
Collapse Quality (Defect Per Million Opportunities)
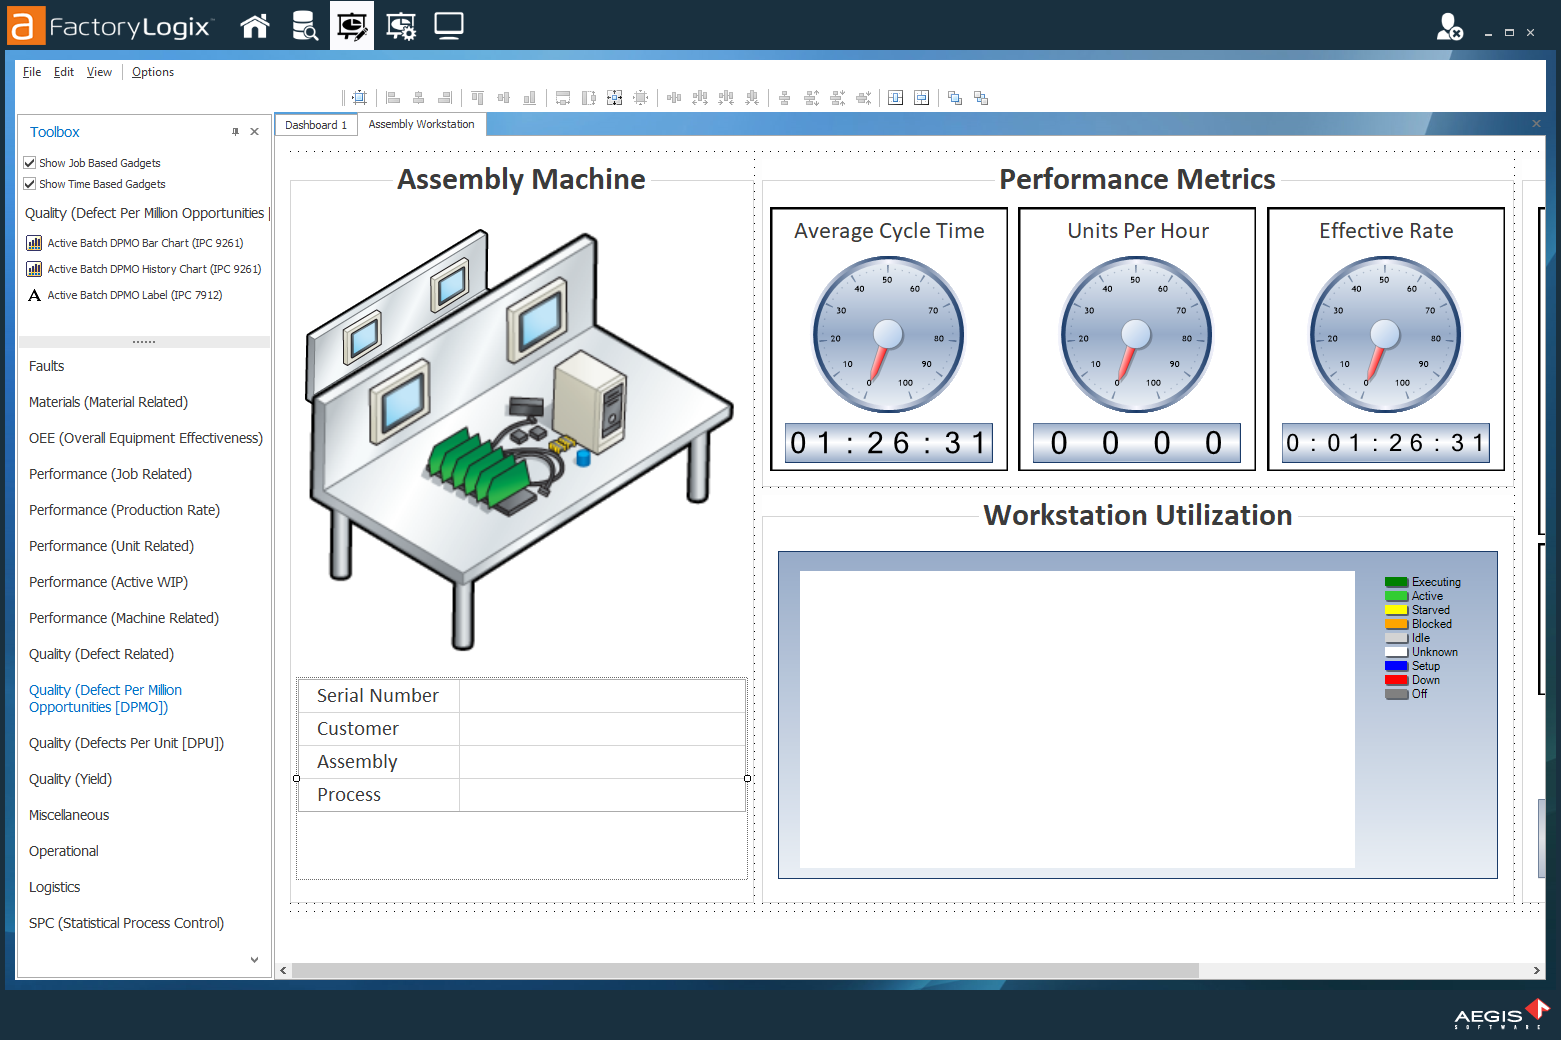(x=146, y=212)
